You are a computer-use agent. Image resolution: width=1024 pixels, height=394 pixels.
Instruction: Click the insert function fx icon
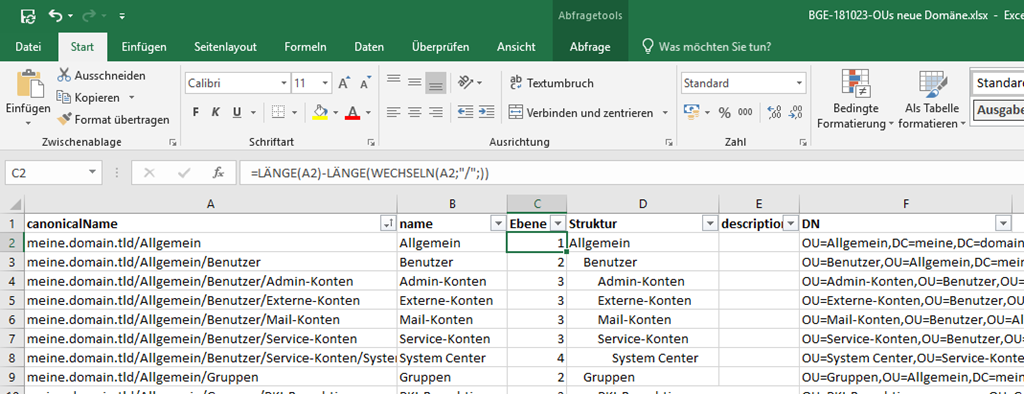pos(219,173)
